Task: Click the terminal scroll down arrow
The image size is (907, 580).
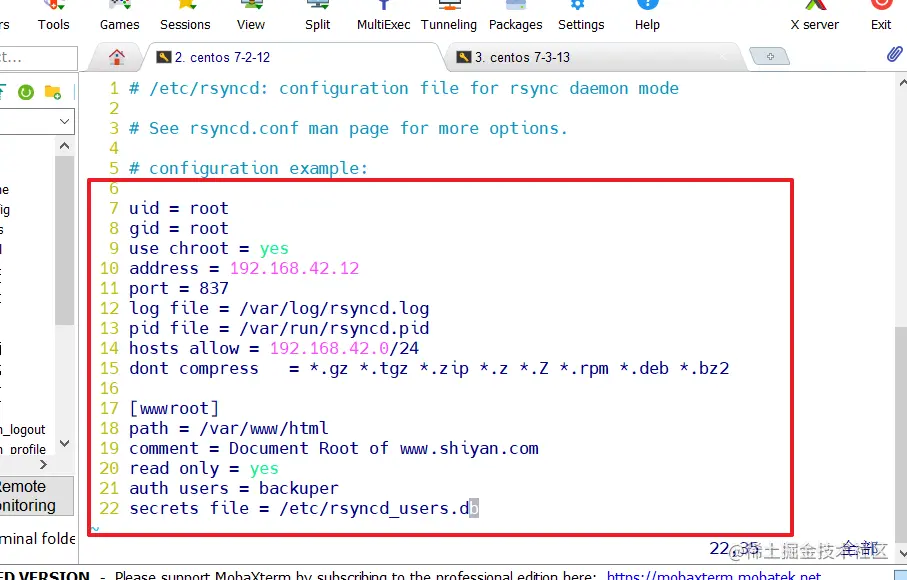Action: [x=902, y=552]
